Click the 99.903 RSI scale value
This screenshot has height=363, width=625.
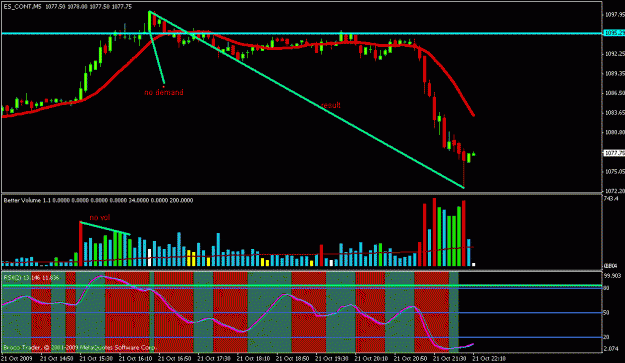[x=613, y=276]
